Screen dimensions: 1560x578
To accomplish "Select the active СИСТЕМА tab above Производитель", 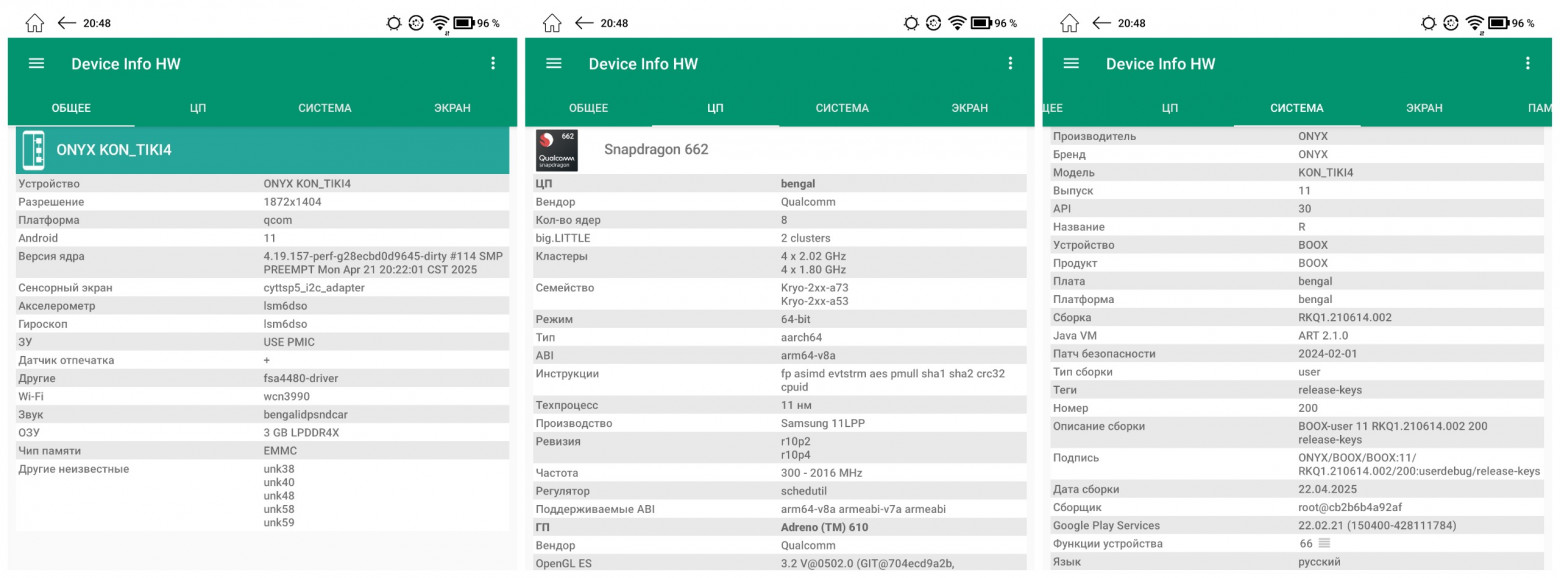I will 1297,108.
